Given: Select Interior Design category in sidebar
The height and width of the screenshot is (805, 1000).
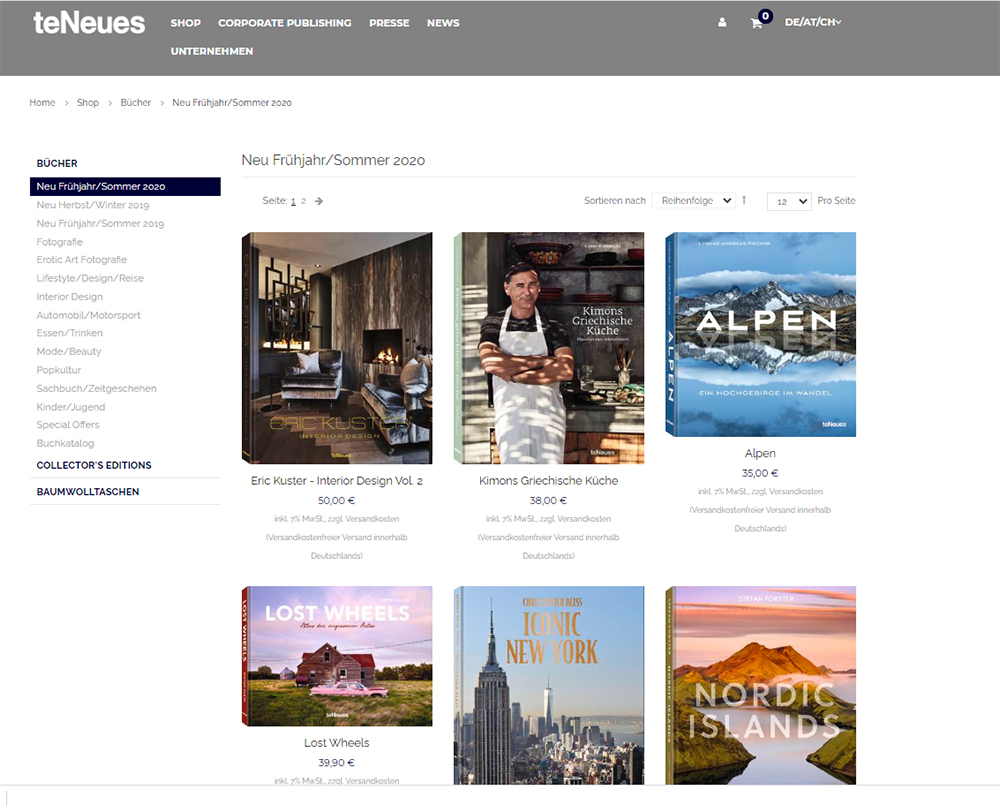Looking at the screenshot, I should 70,297.
